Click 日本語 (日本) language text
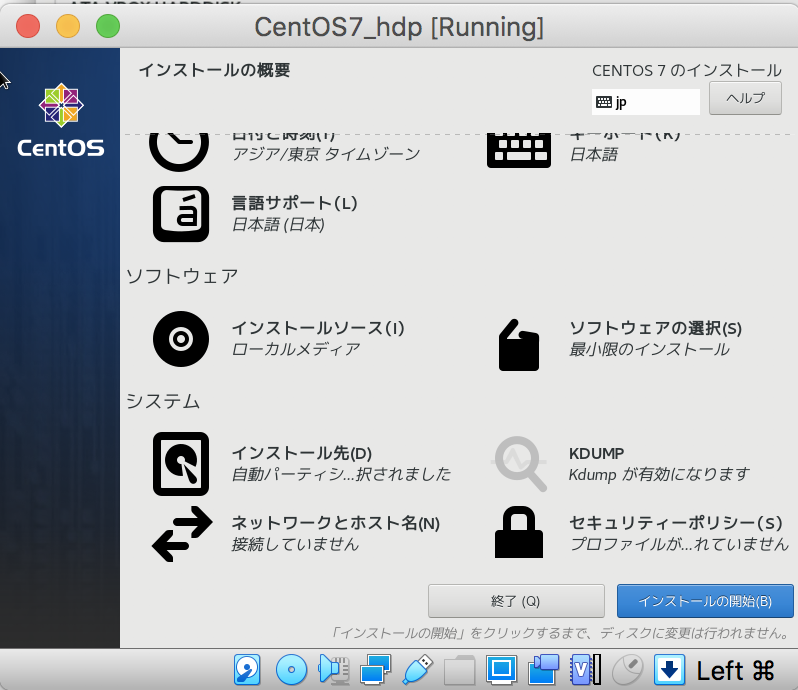 [278, 224]
